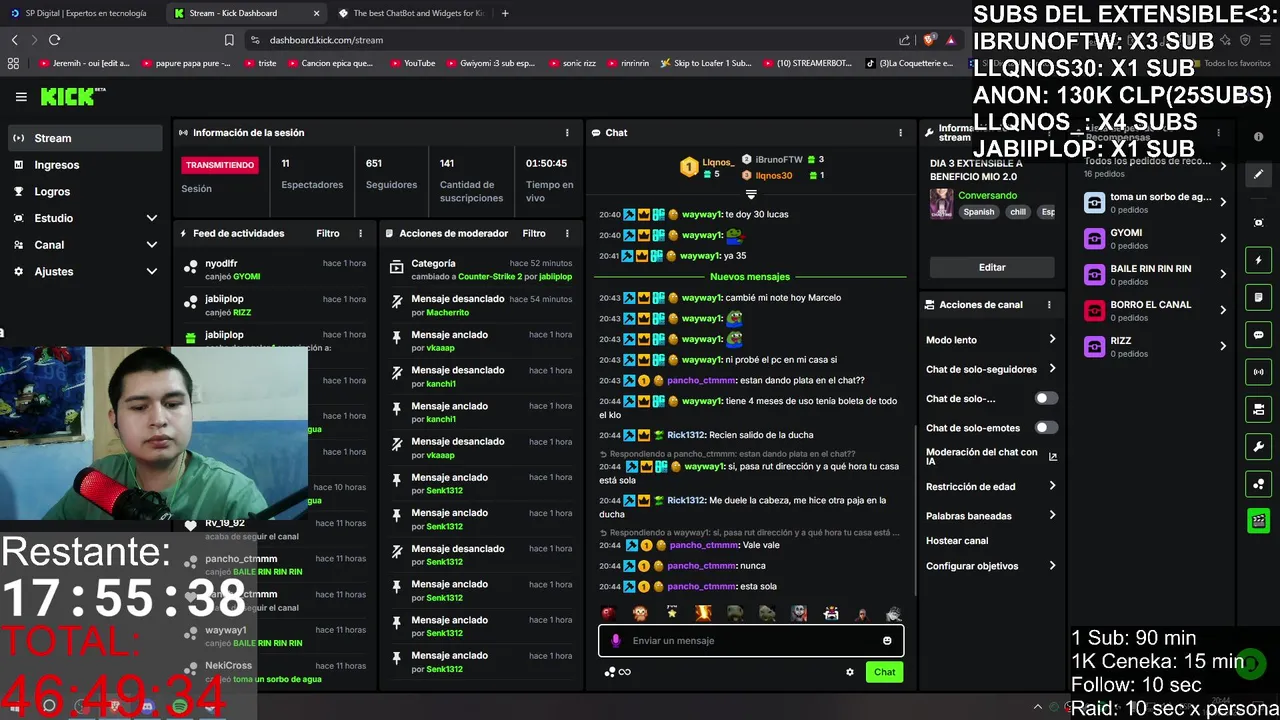Open chat settings gear icon
The height and width of the screenshot is (720, 1280).
[x=850, y=672]
